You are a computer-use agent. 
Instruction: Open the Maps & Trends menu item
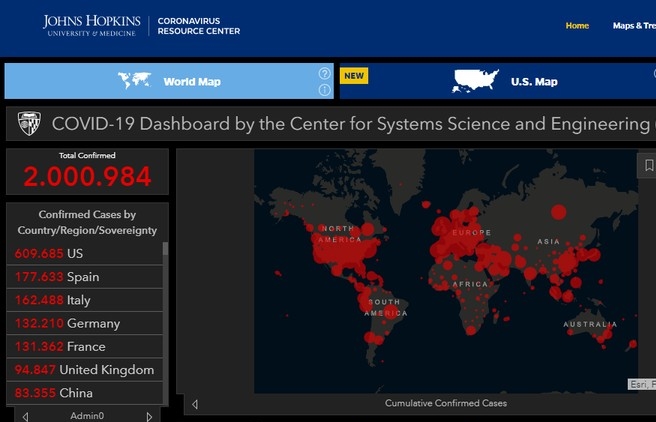(x=634, y=26)
